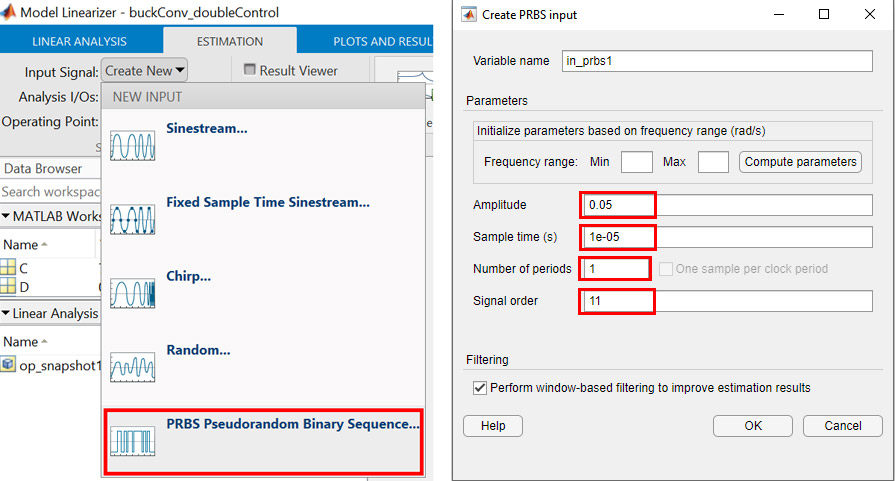Click the op_snapshot1 cube icon

9,365
